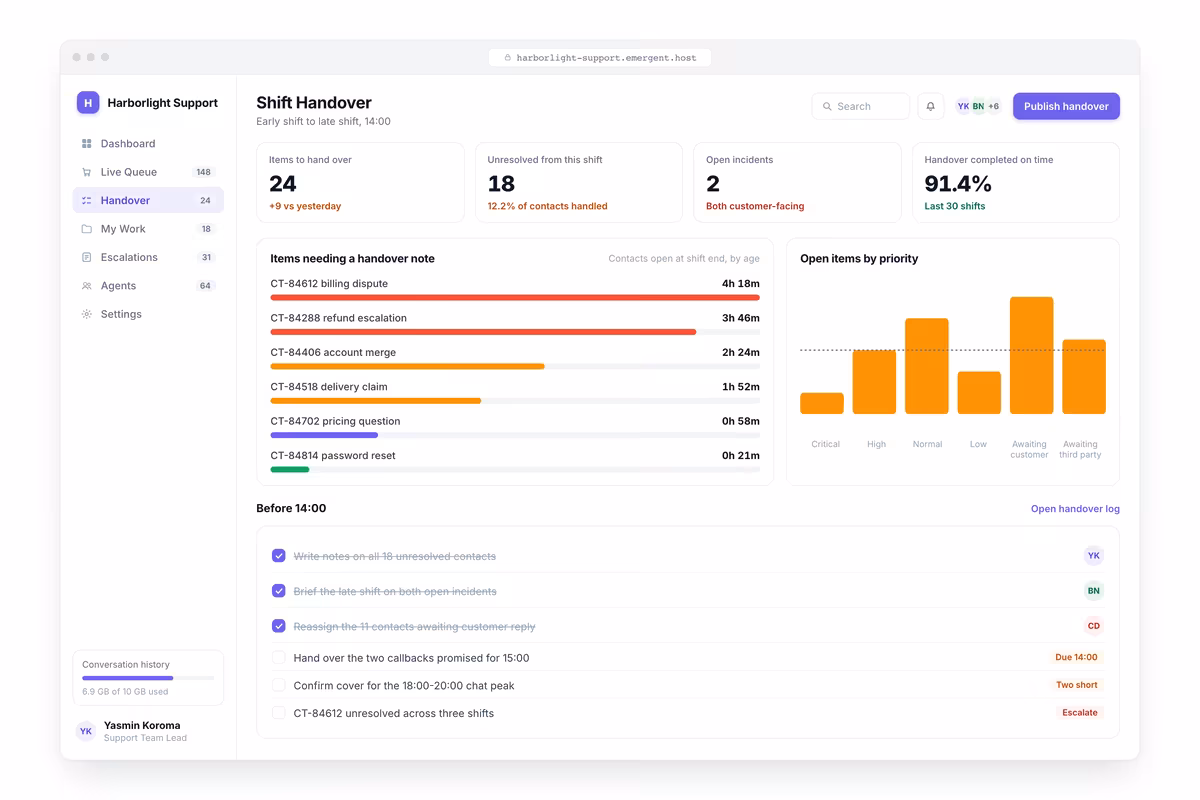Click the Escalations document icon

point(87,257)
